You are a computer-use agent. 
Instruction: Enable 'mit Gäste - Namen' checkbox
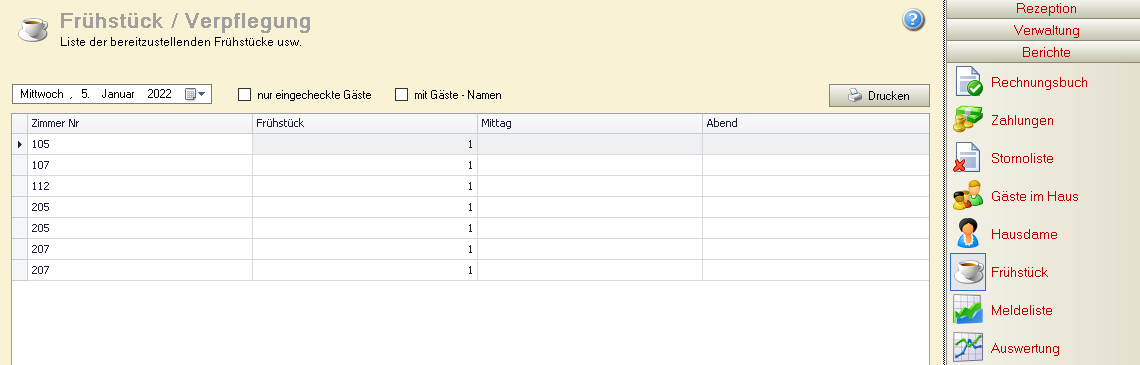tap(401, 95)
